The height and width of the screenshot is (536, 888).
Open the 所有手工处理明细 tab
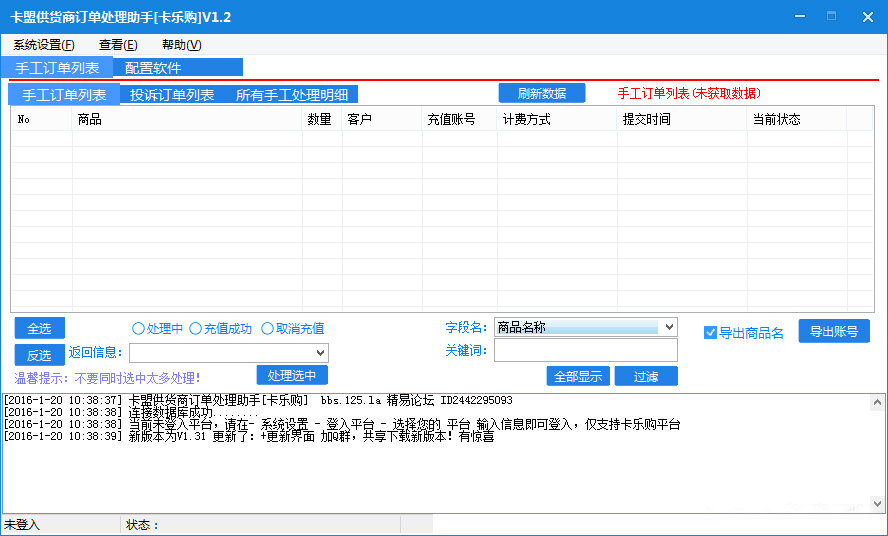[292, 95]
